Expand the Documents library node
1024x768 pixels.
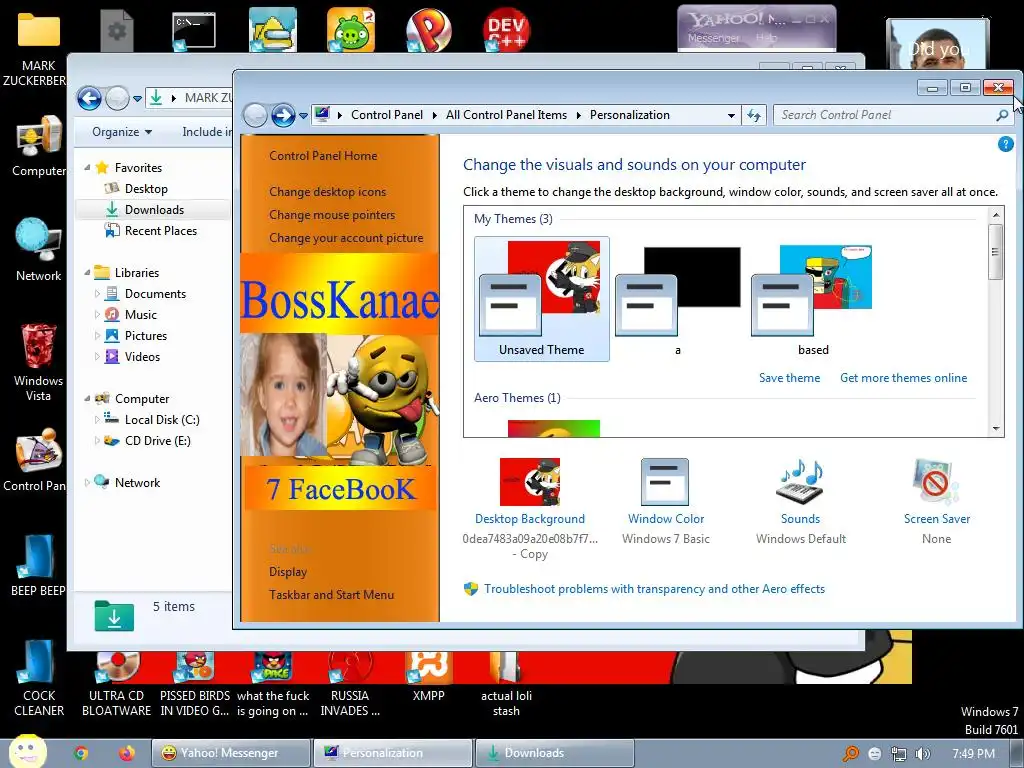[97, 294]
